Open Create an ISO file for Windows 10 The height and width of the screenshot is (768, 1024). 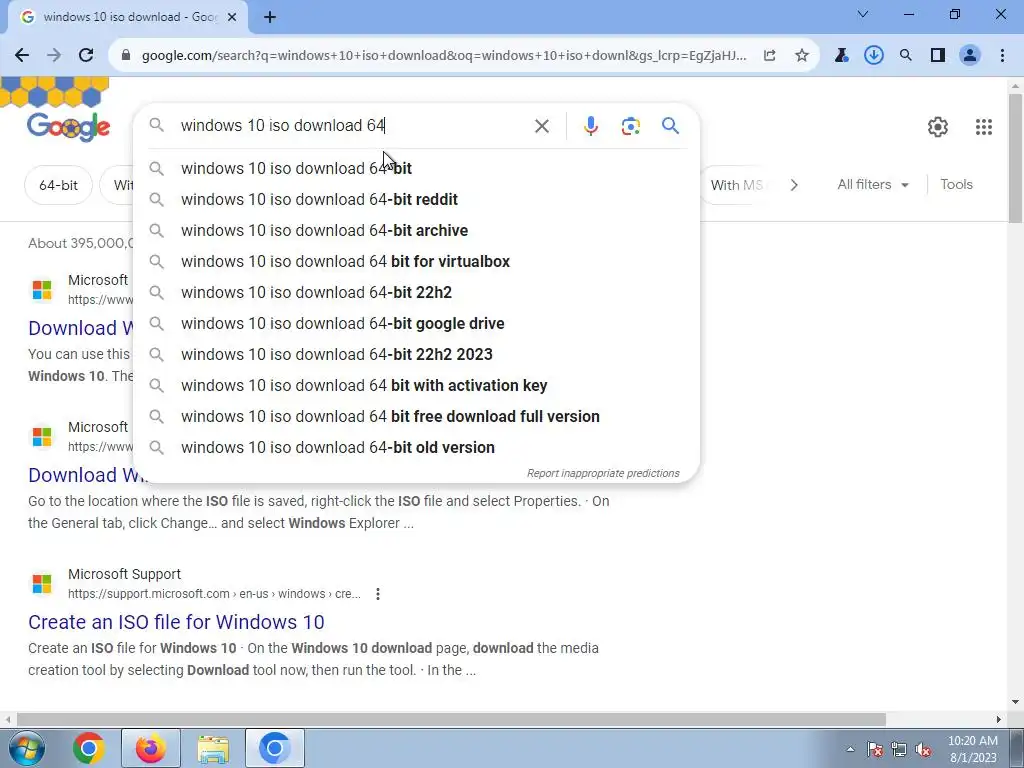pyautogui.click(x=176, y=622)
